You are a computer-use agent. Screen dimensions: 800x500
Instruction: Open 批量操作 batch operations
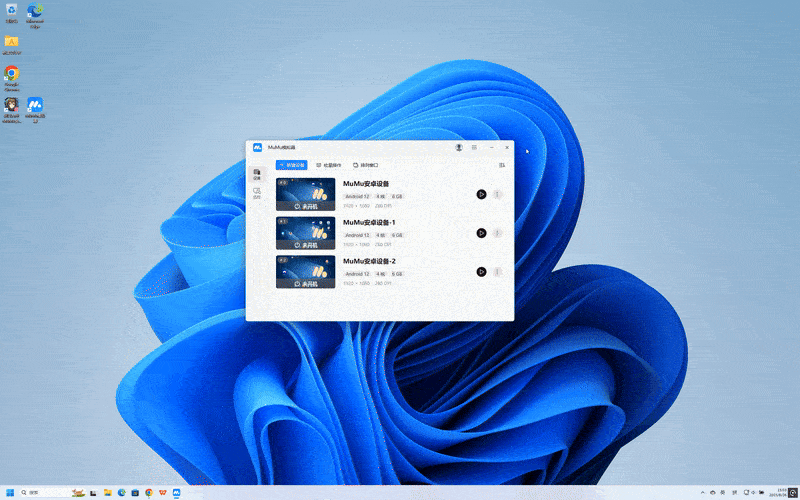(x=329, y=165)
